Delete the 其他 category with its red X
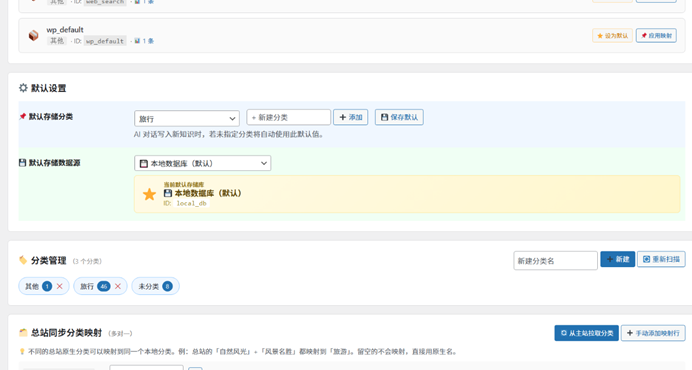The height and width of the screenshot is (370, 692). pos(60,287)
